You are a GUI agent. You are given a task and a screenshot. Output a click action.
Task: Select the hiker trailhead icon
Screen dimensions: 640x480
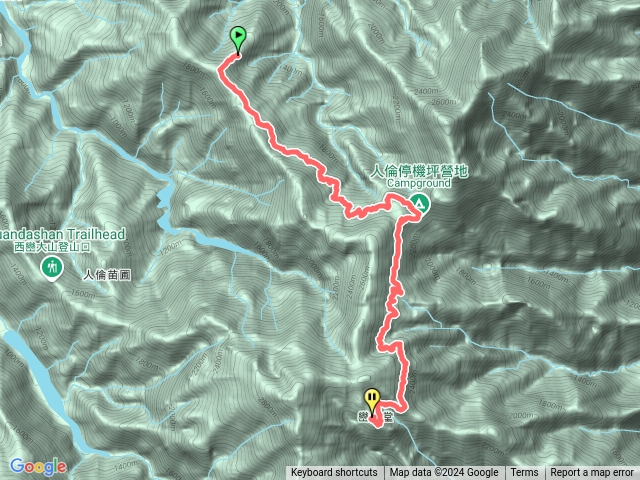[x=52, y=268]
